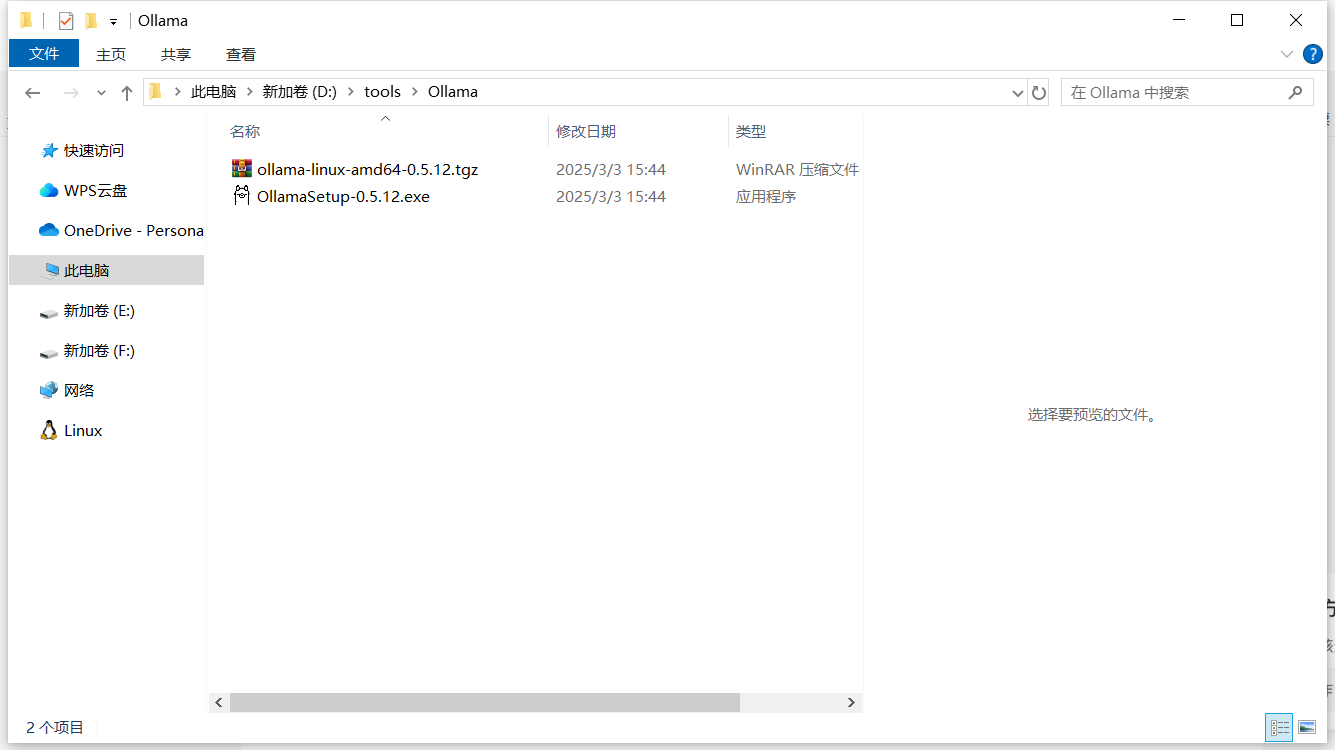Switch to large icons view in status bar
This screenshot has width=1335, height=750.
(1306, 728)
